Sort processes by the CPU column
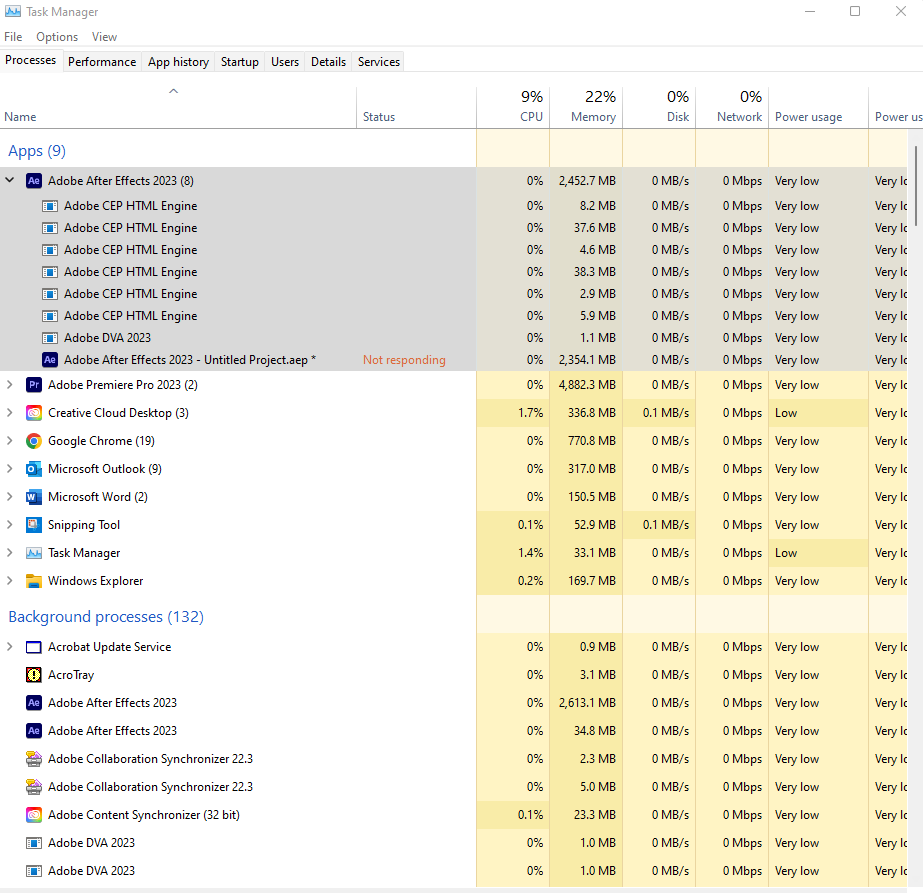The image size is (923, 893). (531, 117)
